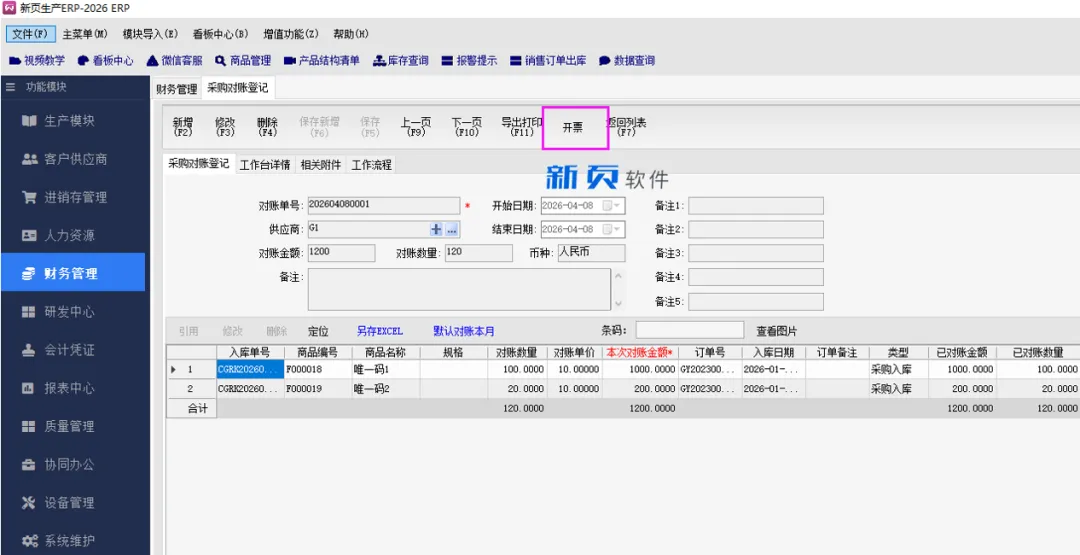The width and height of the screenshot is (1080, 555).
Task: Open 库存查询 shortcut
Action: pos(401,61)
